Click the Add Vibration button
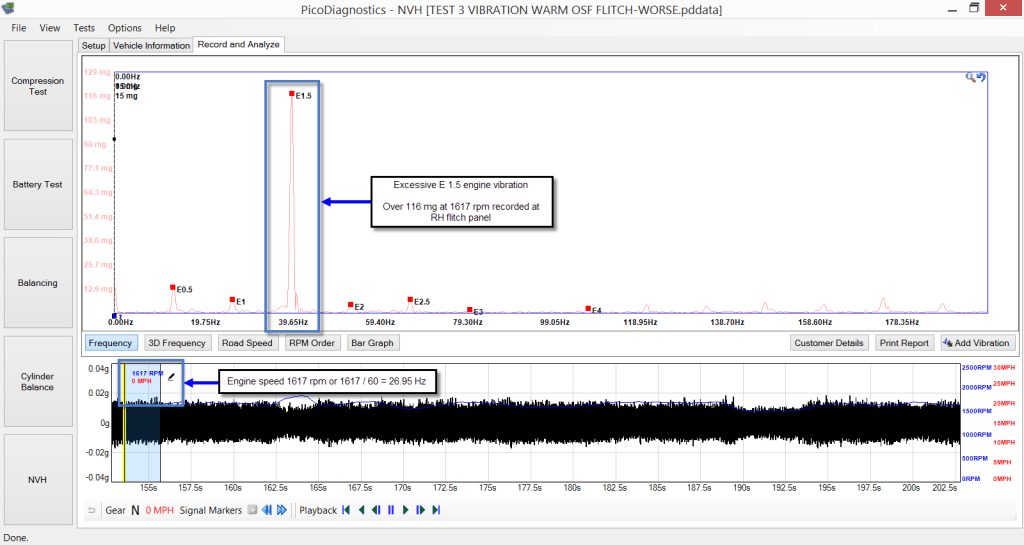 tap(976, 343)
